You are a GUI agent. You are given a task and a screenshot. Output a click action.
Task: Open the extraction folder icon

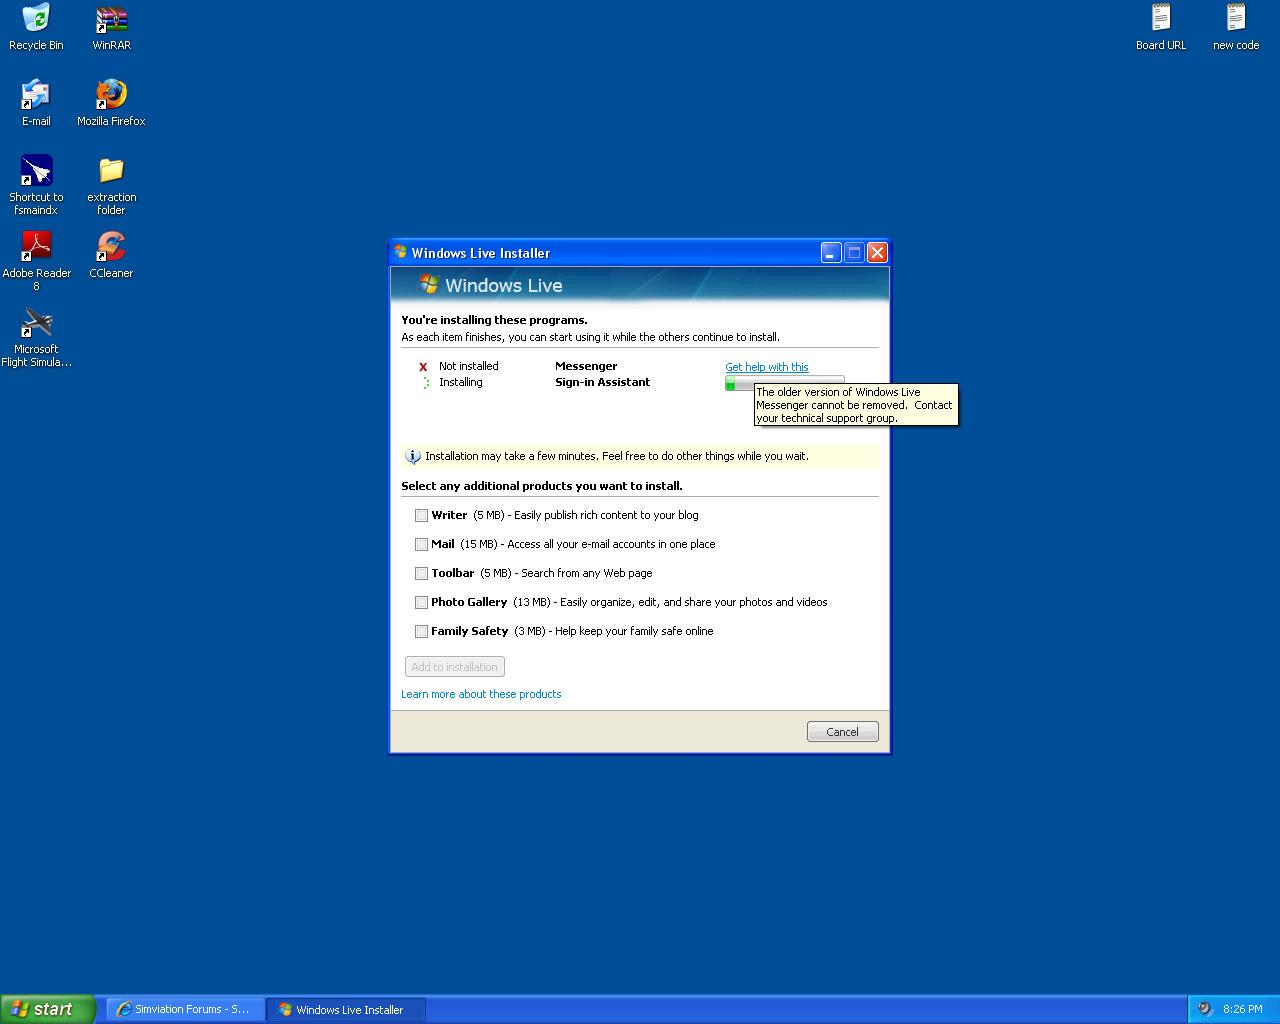(x=111, y=171)
